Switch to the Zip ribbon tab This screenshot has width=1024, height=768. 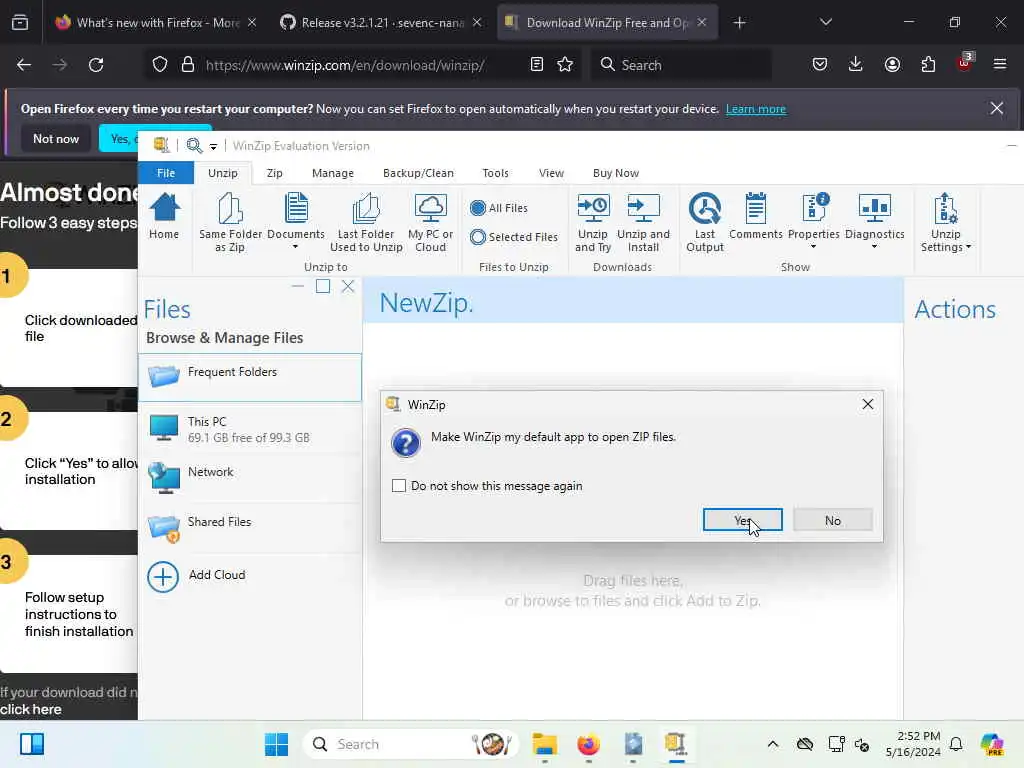[x=274, y=173]
